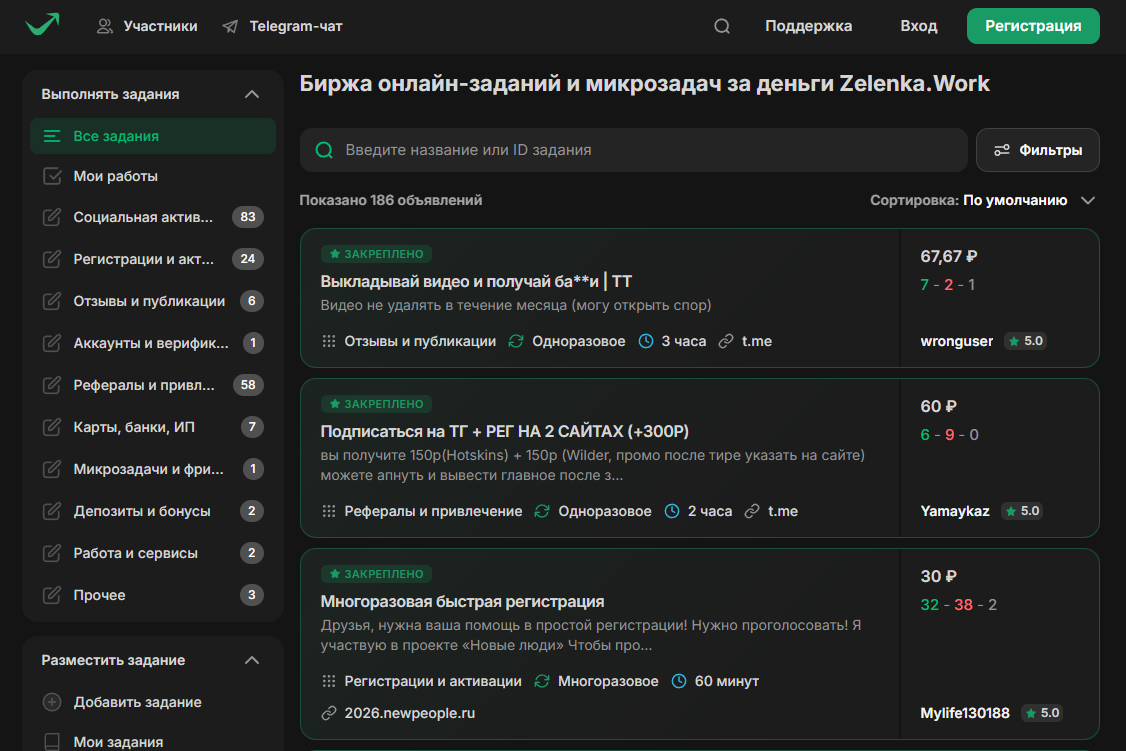Click t.me link on the 2 часа task
Screen dimensions: 1126x751
click(x=783, y=511)
